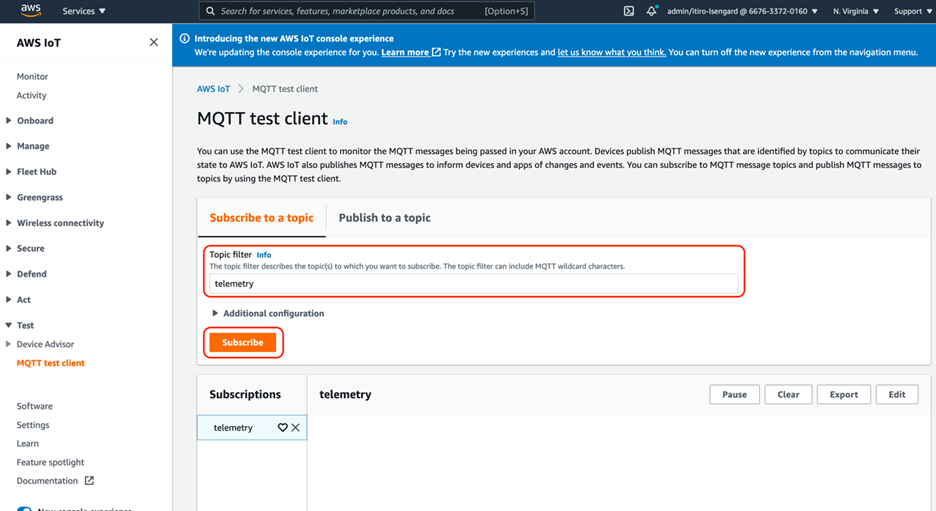Click 'let us know what you think' link
This screenshot has height=511, width=936.
coord(611,53)
